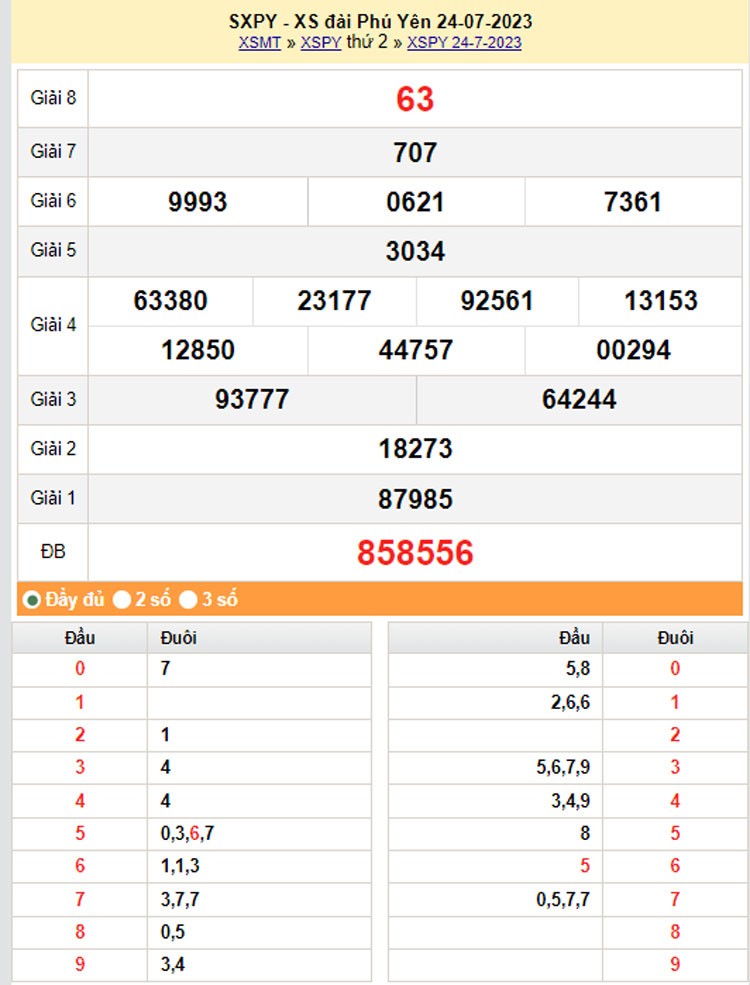Screen dimensions: 750x985
Task: Click Giải 6 number 9993
Action: (x=198, y=202)
